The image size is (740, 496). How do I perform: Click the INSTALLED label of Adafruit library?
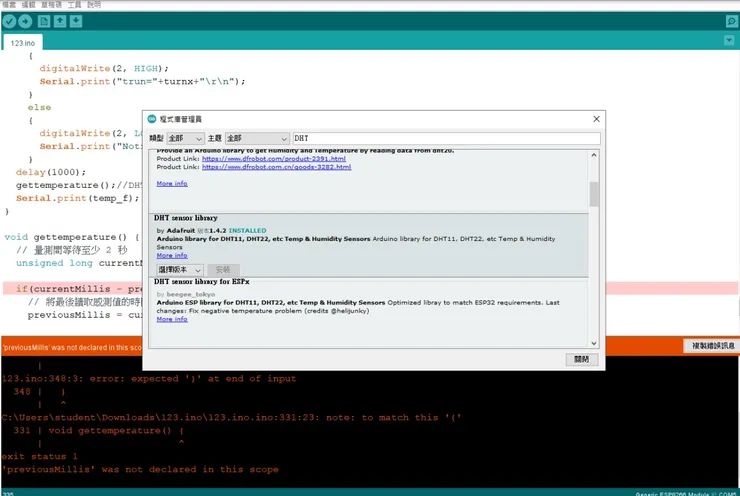247,231
